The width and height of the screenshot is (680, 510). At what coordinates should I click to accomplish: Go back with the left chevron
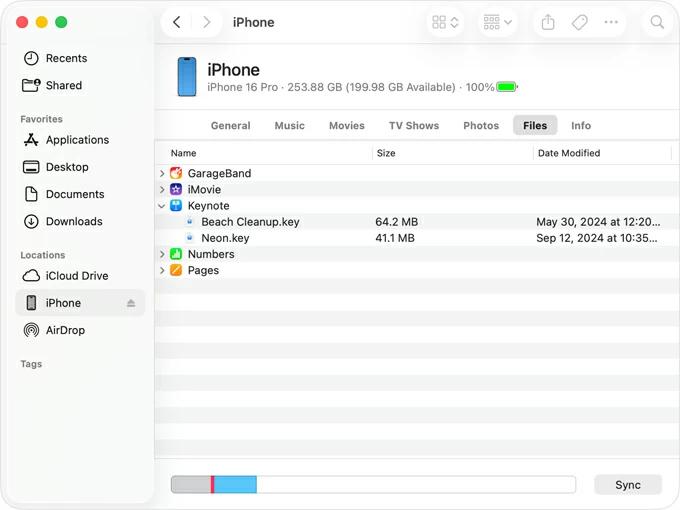point(177,22)
